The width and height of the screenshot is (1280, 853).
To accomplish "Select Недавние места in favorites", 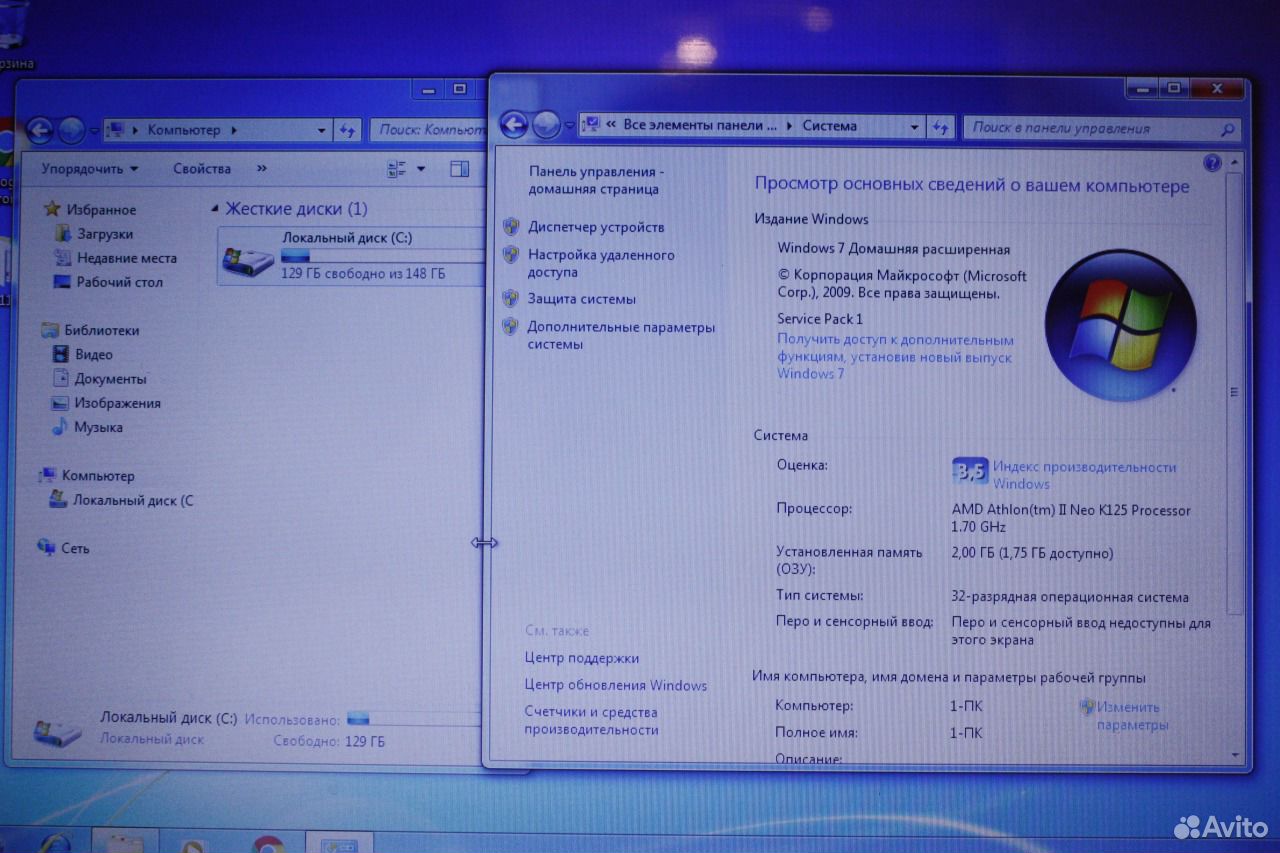I will click(127, 258).
